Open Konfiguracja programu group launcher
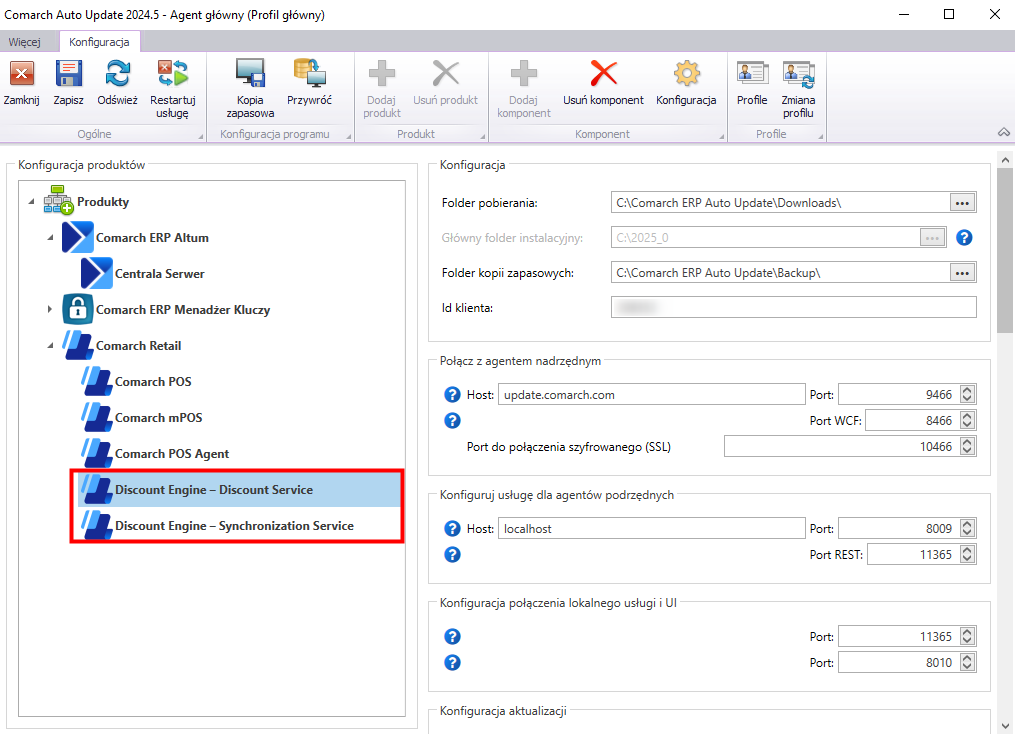The image size is (1015, 737). pyautogui.click(x=349, y=137)
